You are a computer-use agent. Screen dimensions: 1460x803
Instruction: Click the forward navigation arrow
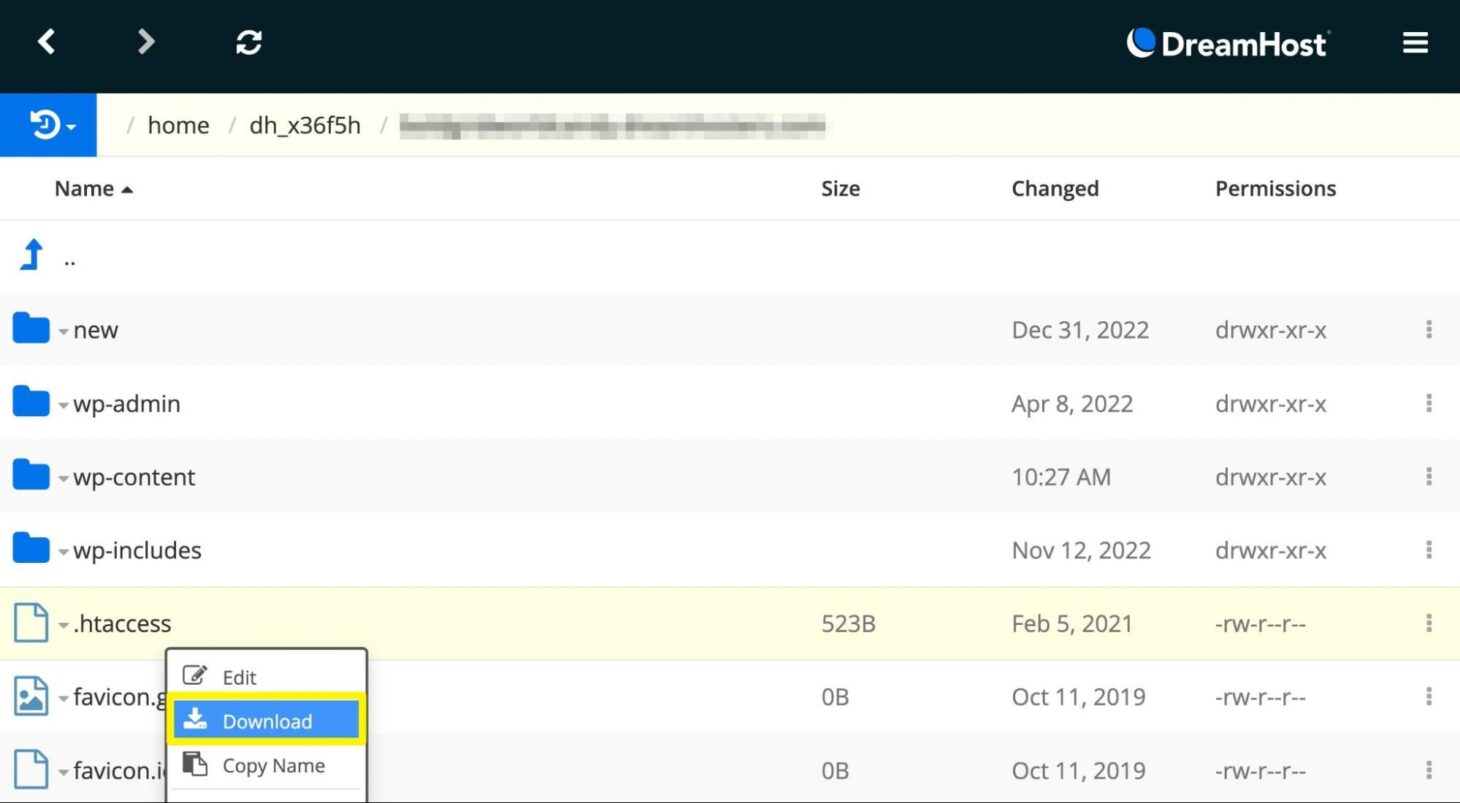tap(146, 42)
